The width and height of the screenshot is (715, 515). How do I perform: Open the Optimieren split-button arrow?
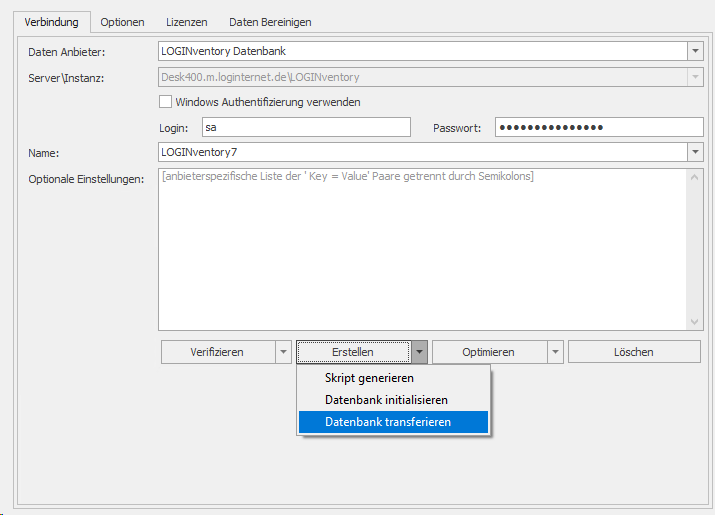point(555,352)
